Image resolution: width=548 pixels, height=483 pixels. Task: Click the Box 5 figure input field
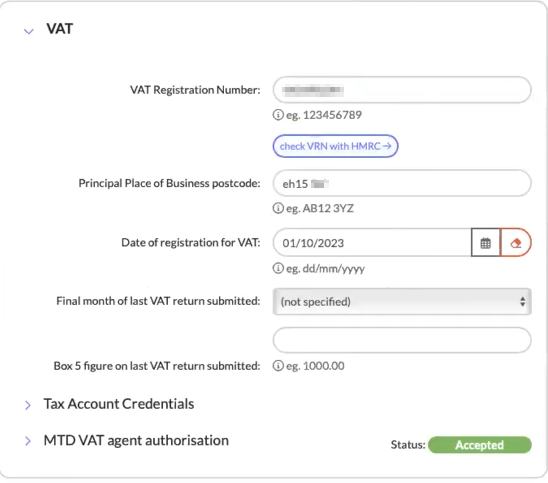tap(402, 340)
